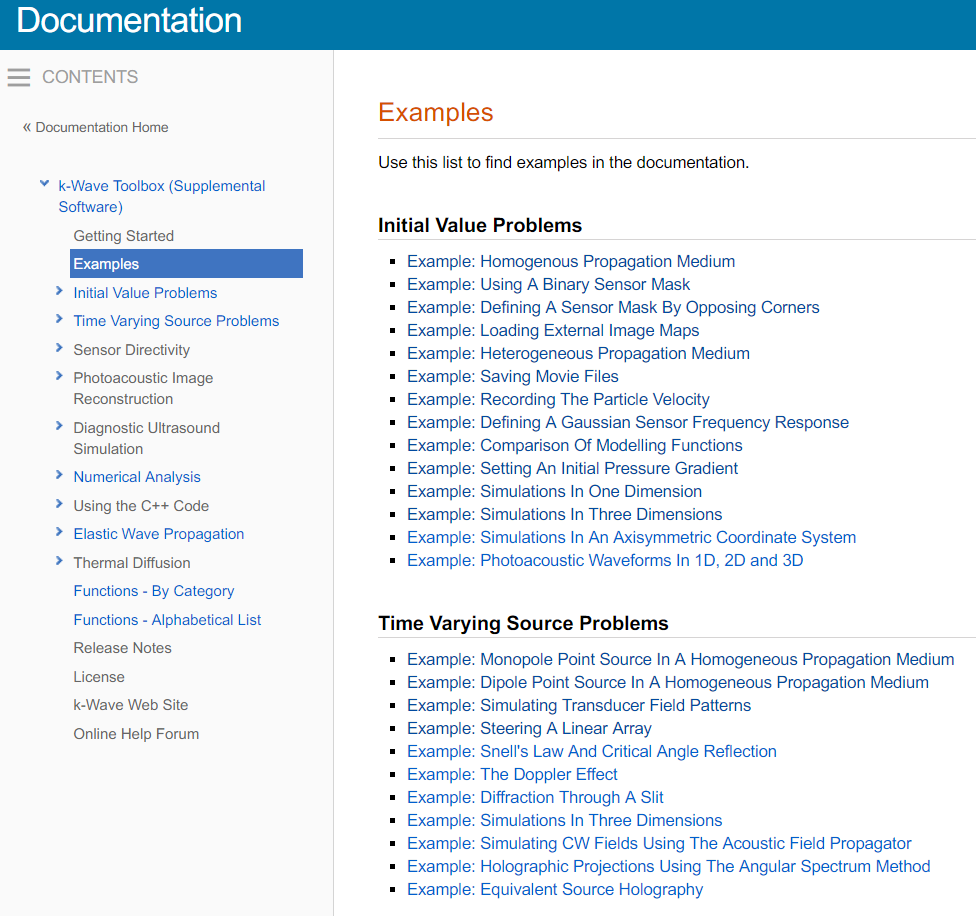Image resolution: width=976 pixels, height=916 pixels.
Task: Expand the Numerical Analysis chevron
Action: [x=60, y=476]
